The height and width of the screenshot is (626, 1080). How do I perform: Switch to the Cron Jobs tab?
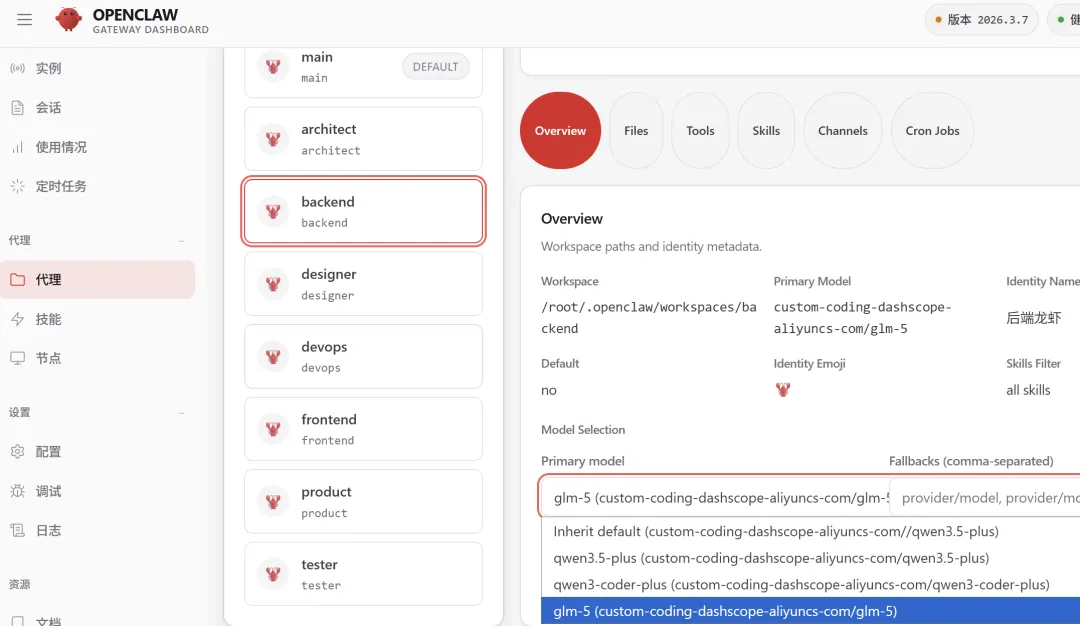point(932,130)
